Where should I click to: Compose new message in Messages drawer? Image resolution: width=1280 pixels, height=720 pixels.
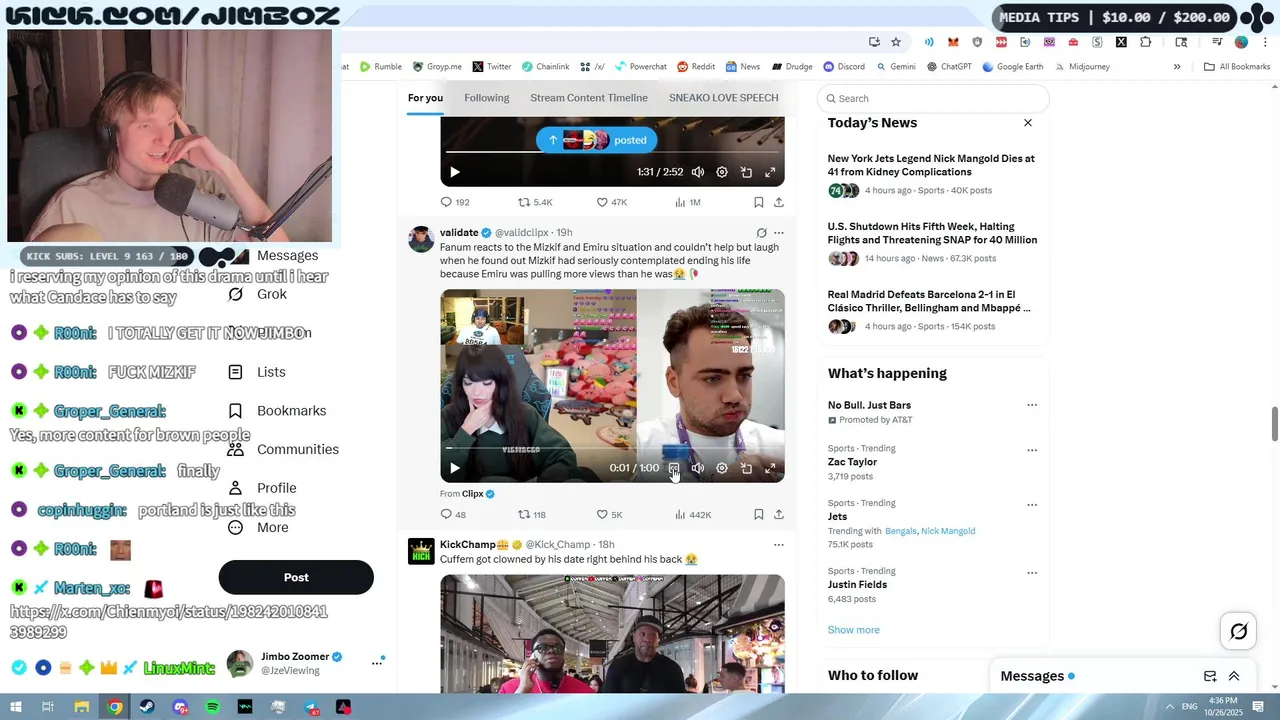[1210, 676]
